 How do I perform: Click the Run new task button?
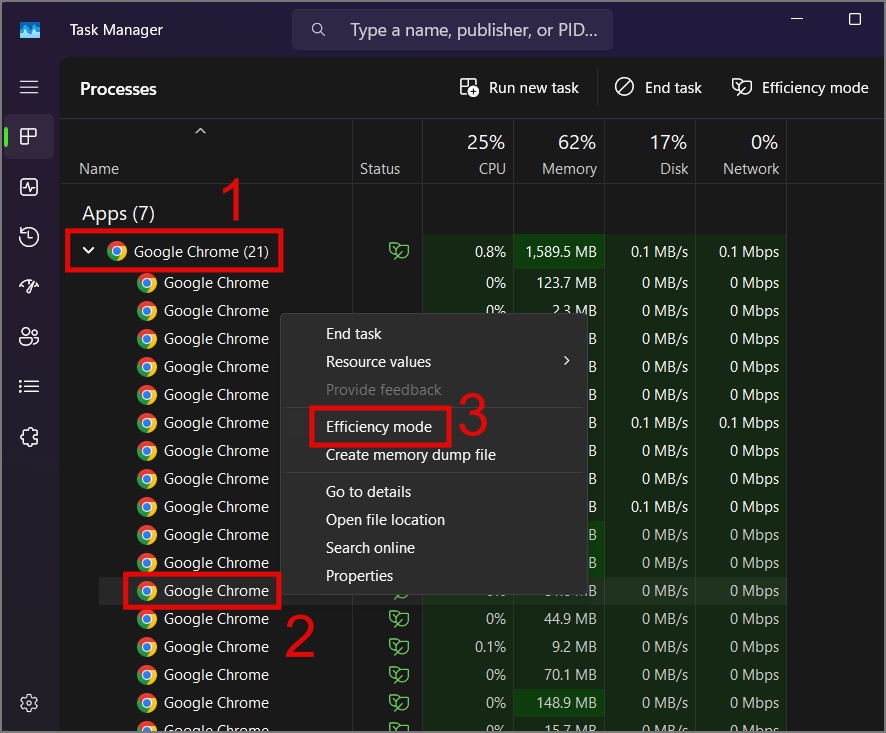(x=519, y=88)
